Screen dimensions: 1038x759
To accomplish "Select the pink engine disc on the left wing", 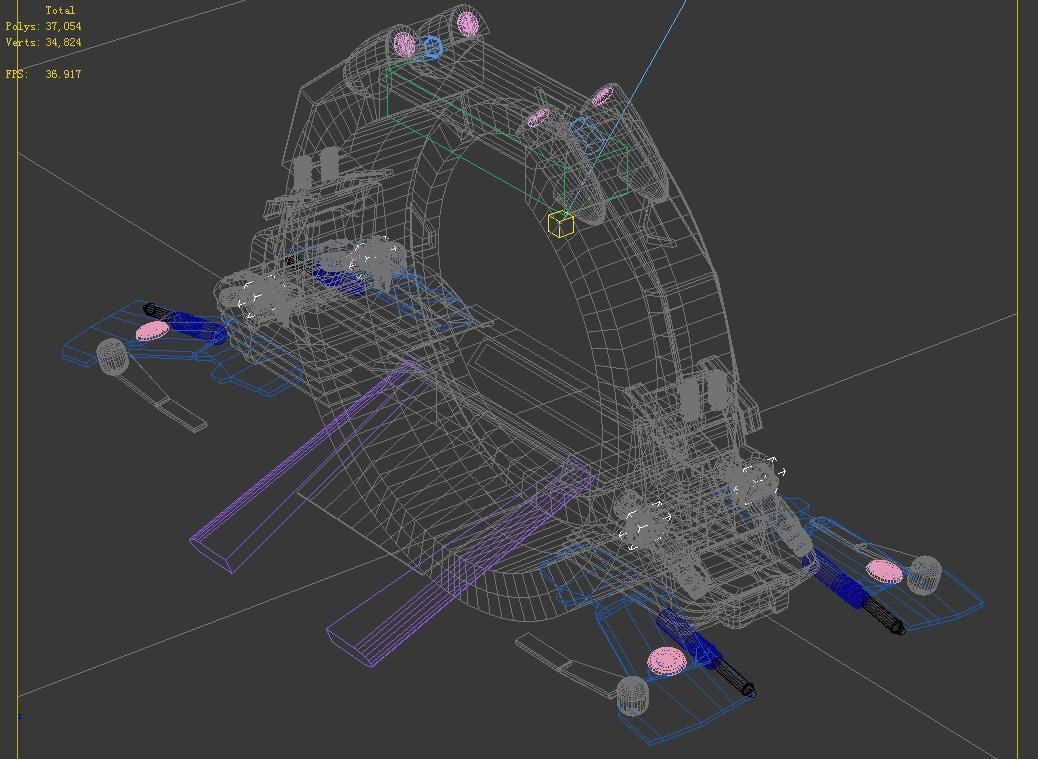I will pos(150,329).
